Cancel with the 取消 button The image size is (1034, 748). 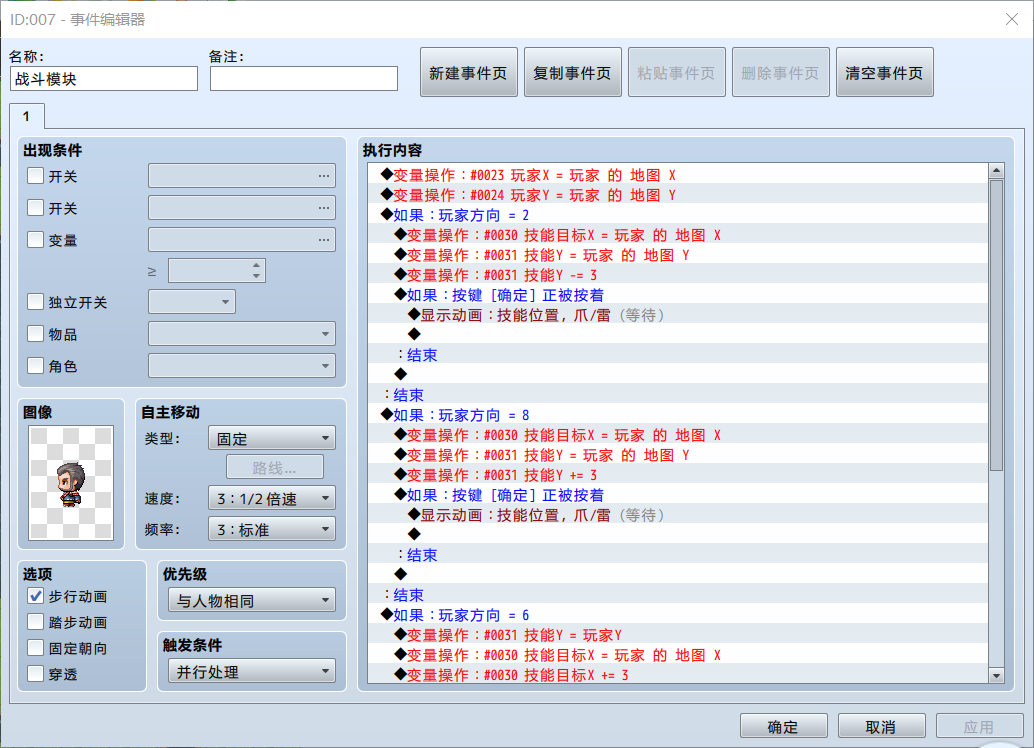[x=881, y=726]
